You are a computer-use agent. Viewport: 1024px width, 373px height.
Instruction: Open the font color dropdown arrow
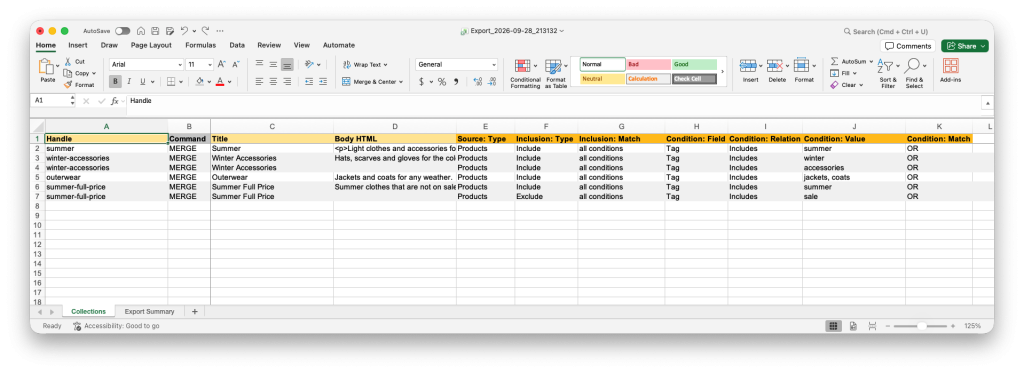pyautogui.click(x=230, y=82)
